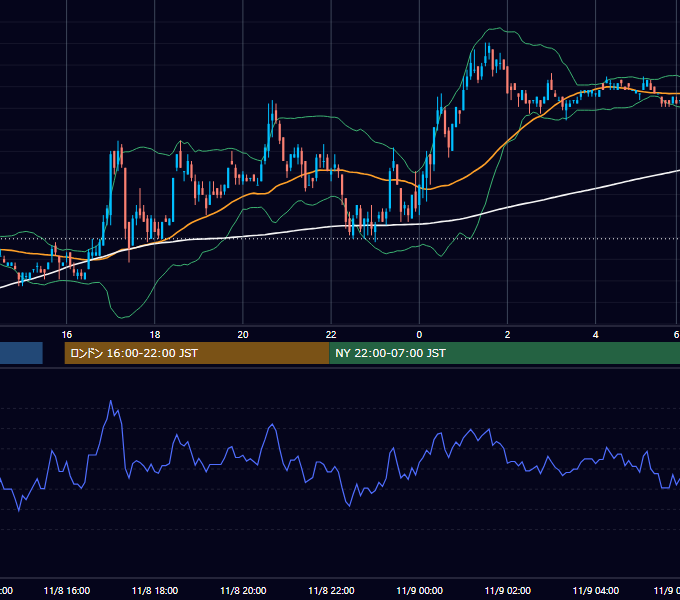Click the 11/9 04:00 date label
Viewport: 680px width, 600px height.
click(596, 590)
